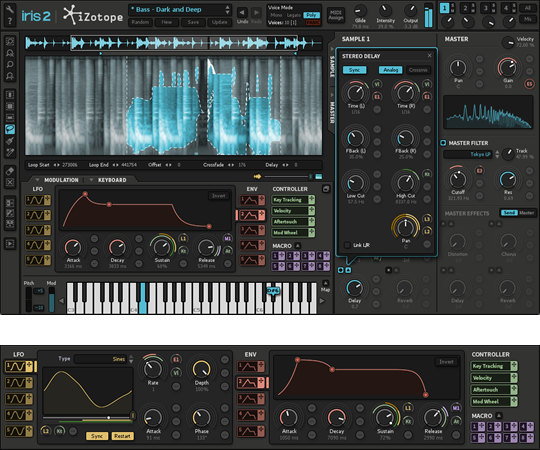The image size is (540, 450).
Task: Click the Random preset button
Action: [x=140, y=22]
